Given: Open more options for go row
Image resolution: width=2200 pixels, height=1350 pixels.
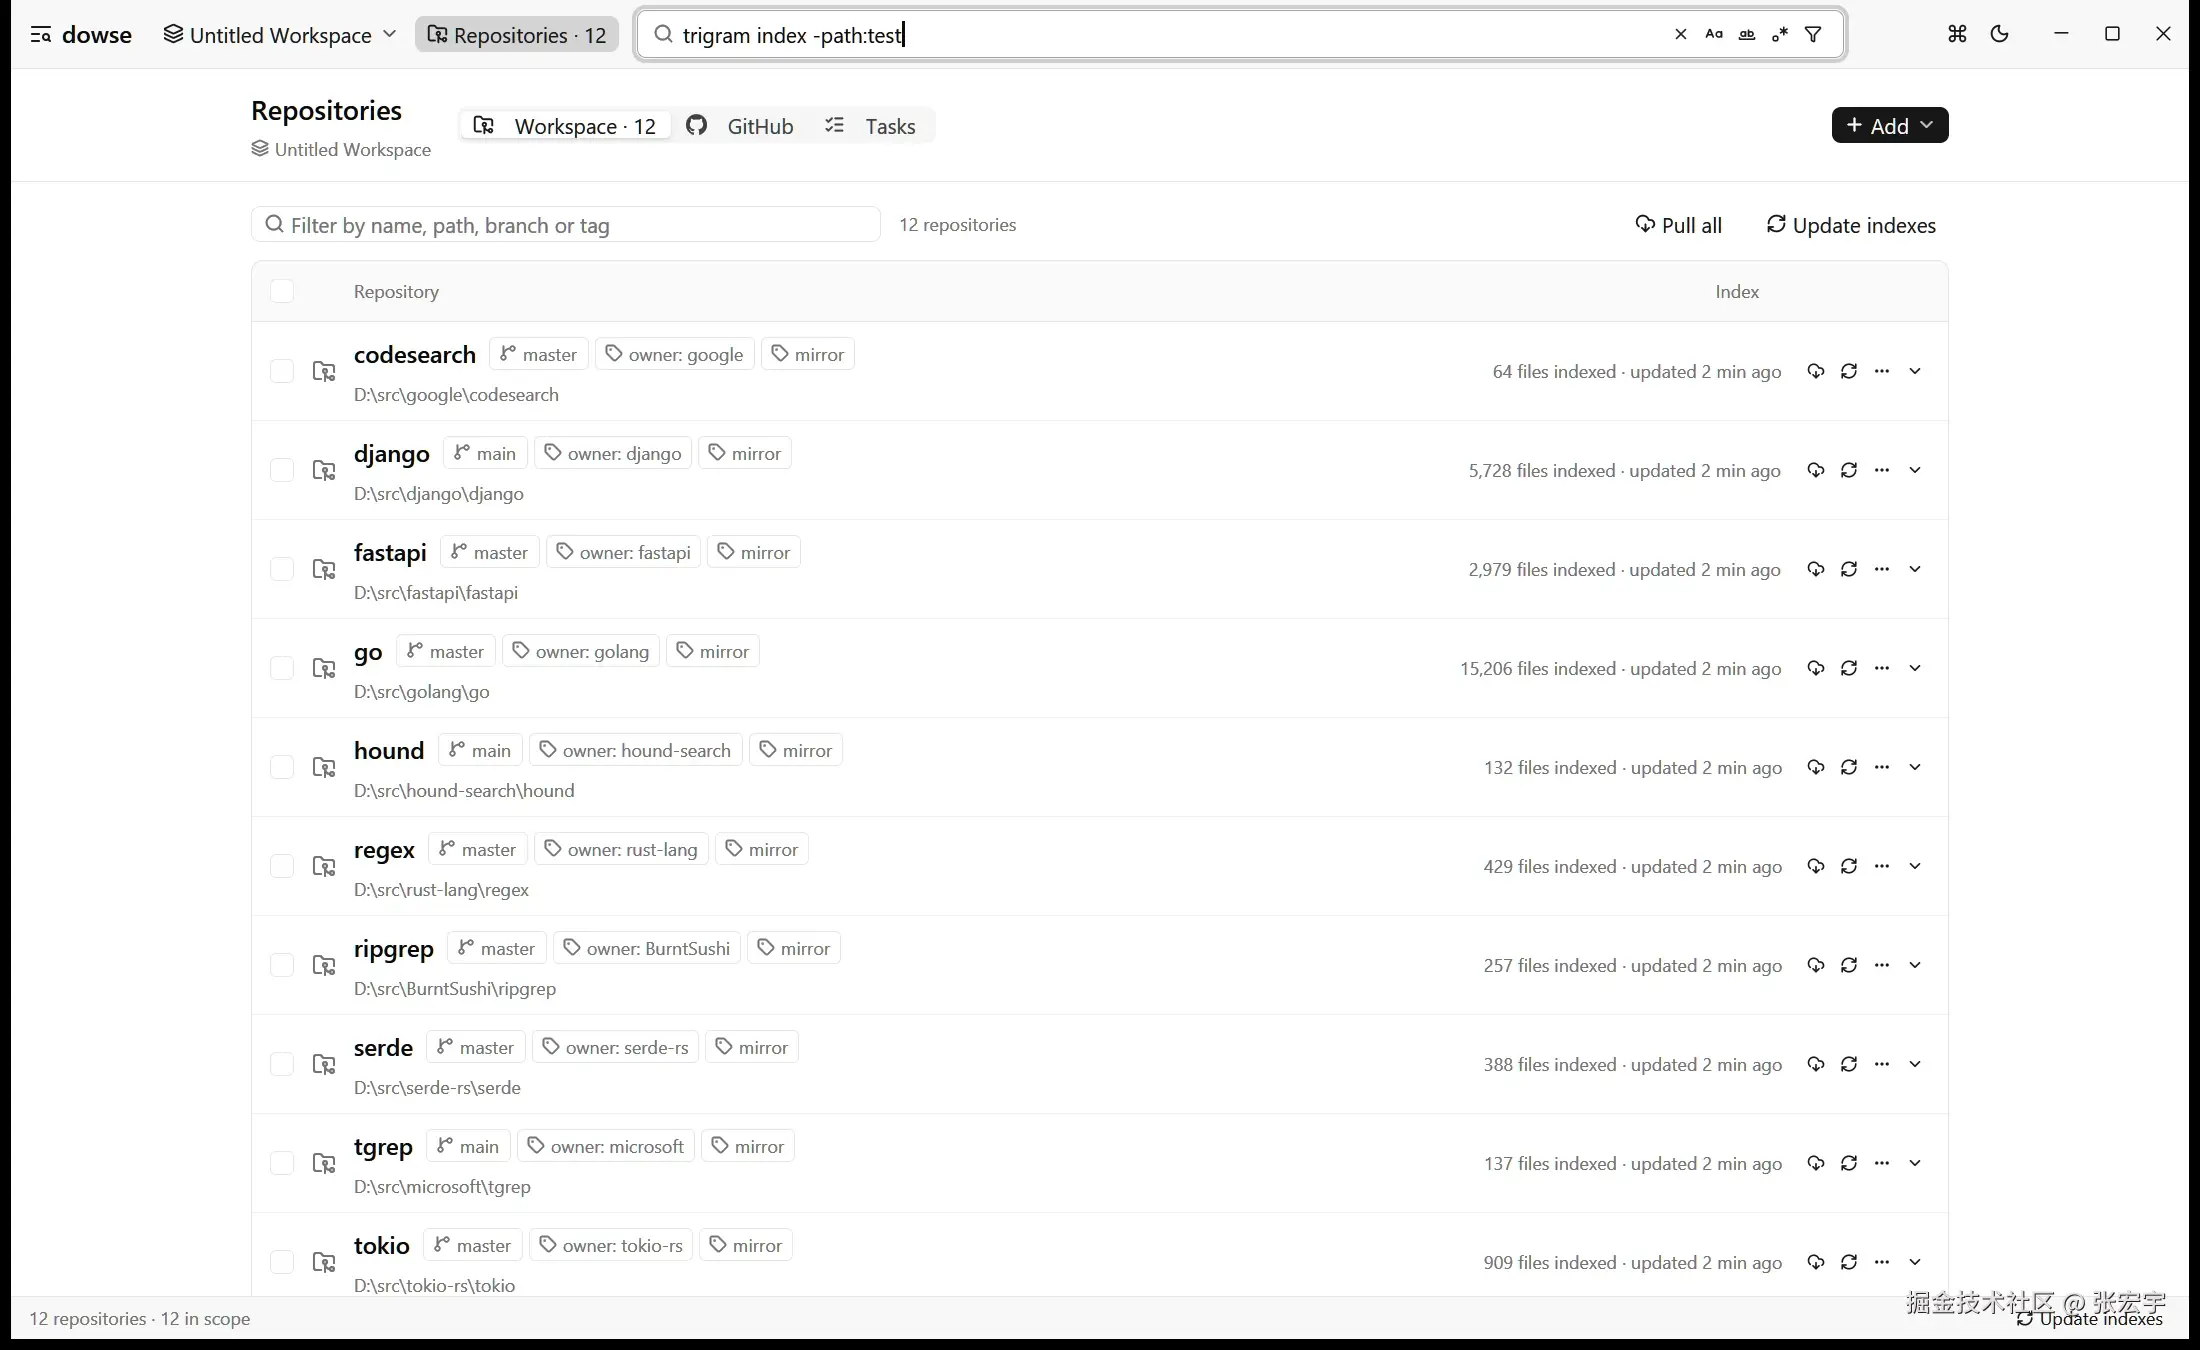Looking at the screenshot, I should (1882, 668).
